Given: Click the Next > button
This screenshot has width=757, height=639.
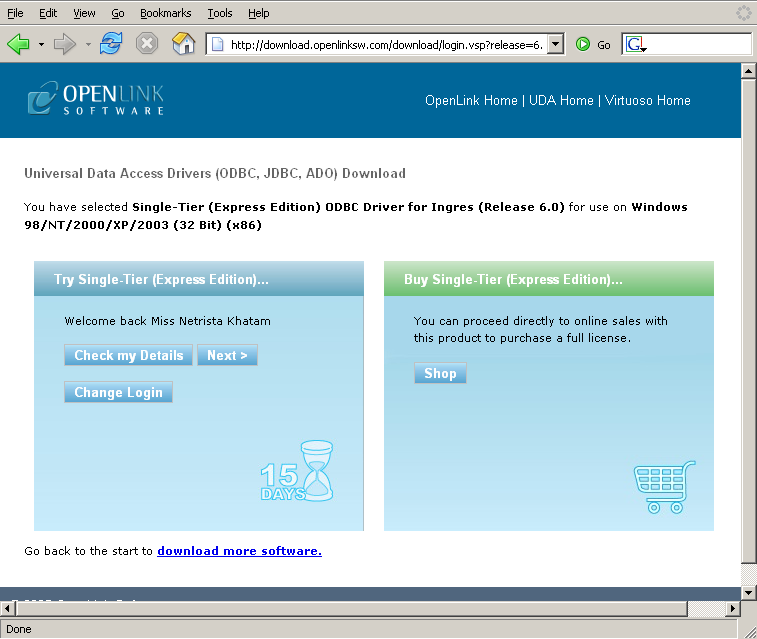Looking at the screenshot, I should (227, 355).
